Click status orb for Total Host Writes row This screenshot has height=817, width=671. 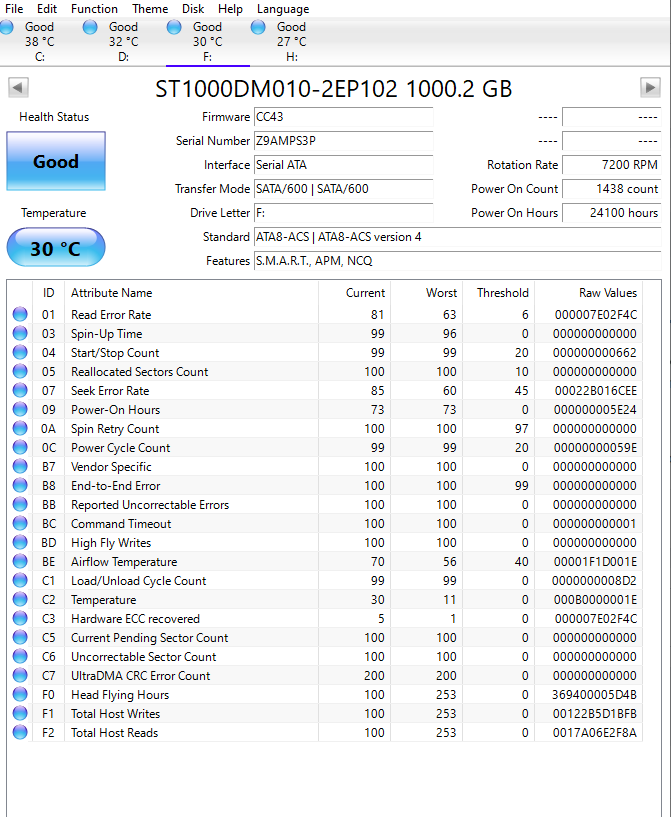(x=20, y=714)
